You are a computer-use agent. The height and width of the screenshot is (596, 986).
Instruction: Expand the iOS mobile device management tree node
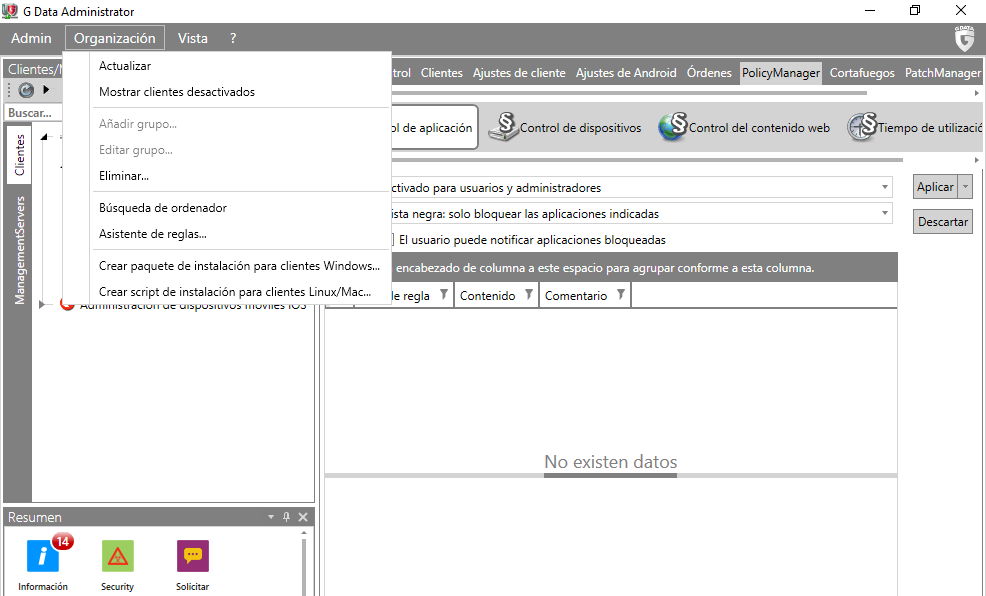point(42,305)
